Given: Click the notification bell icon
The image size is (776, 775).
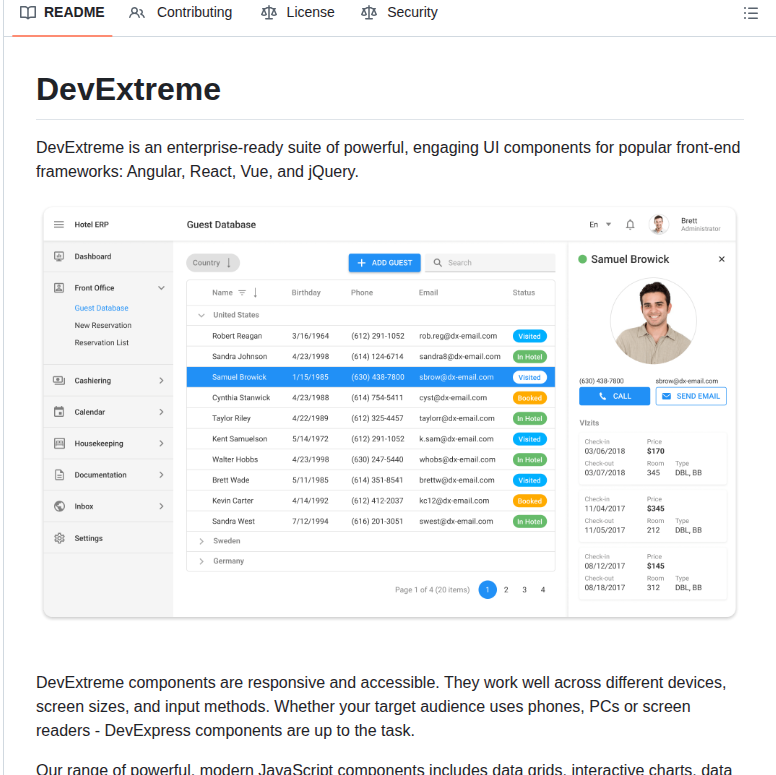Looking at the screenshot, I should [x=630, y=225].
